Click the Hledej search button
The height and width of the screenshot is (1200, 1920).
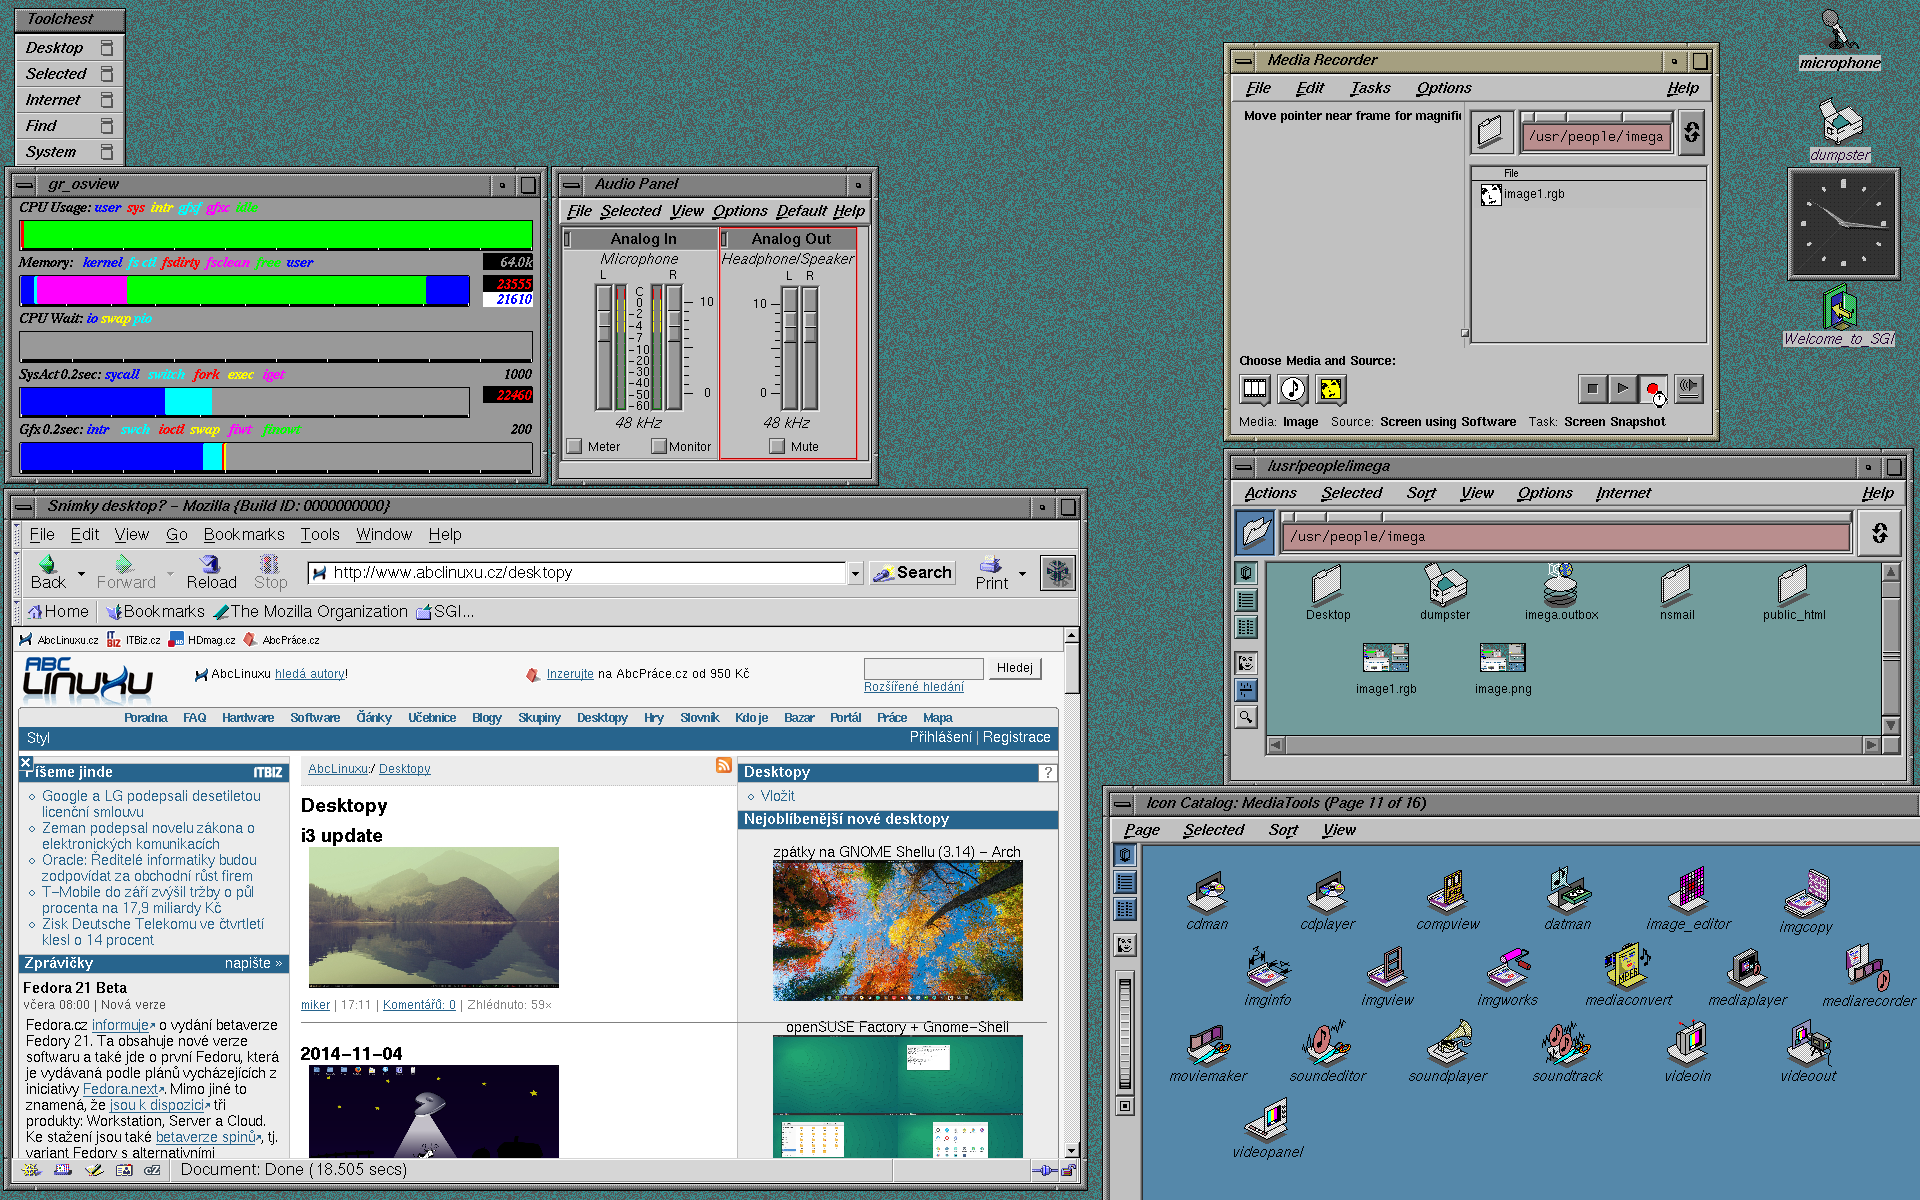tap(1014, 668)
